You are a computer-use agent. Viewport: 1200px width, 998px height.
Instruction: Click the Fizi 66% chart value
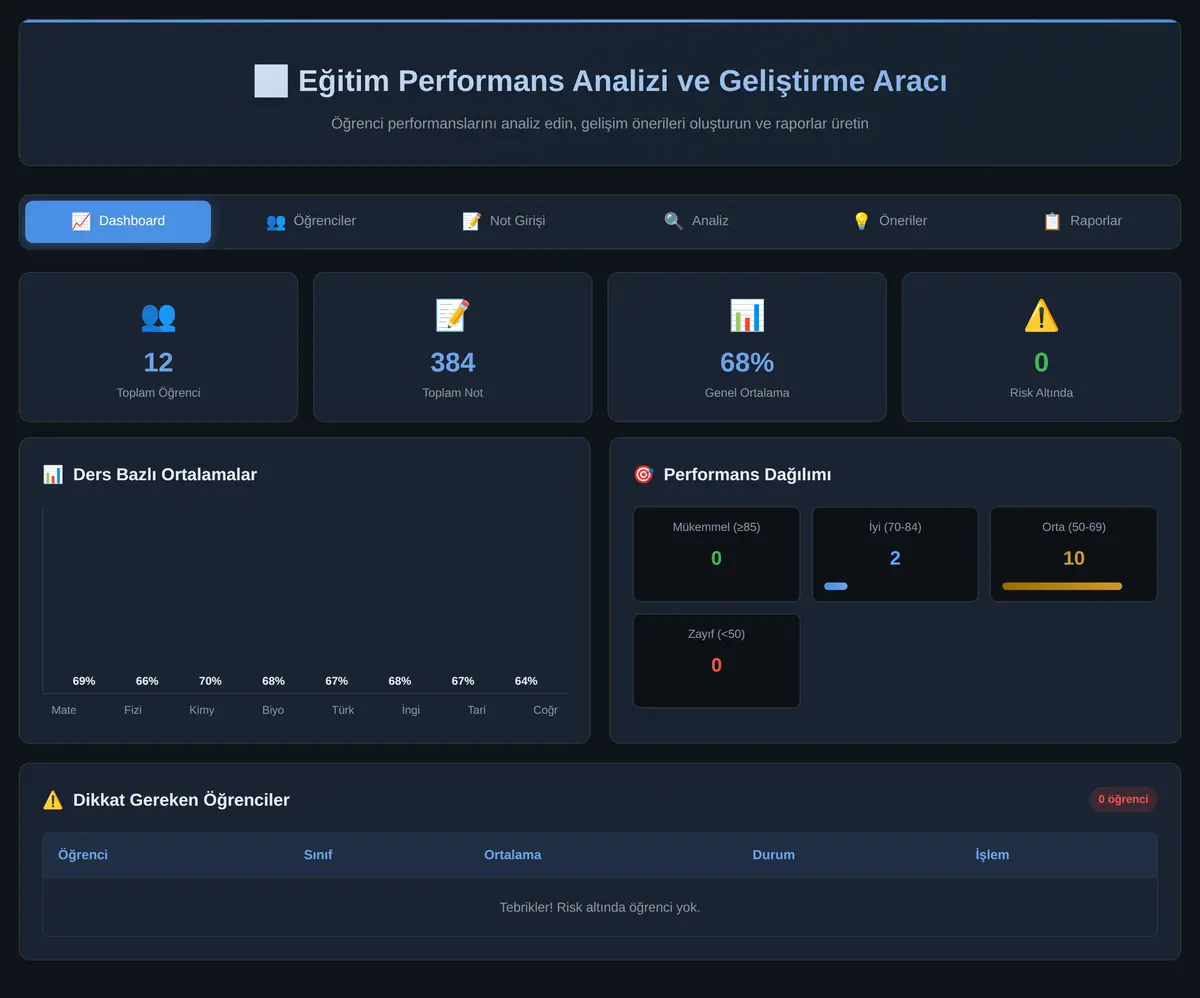point(147,681)
